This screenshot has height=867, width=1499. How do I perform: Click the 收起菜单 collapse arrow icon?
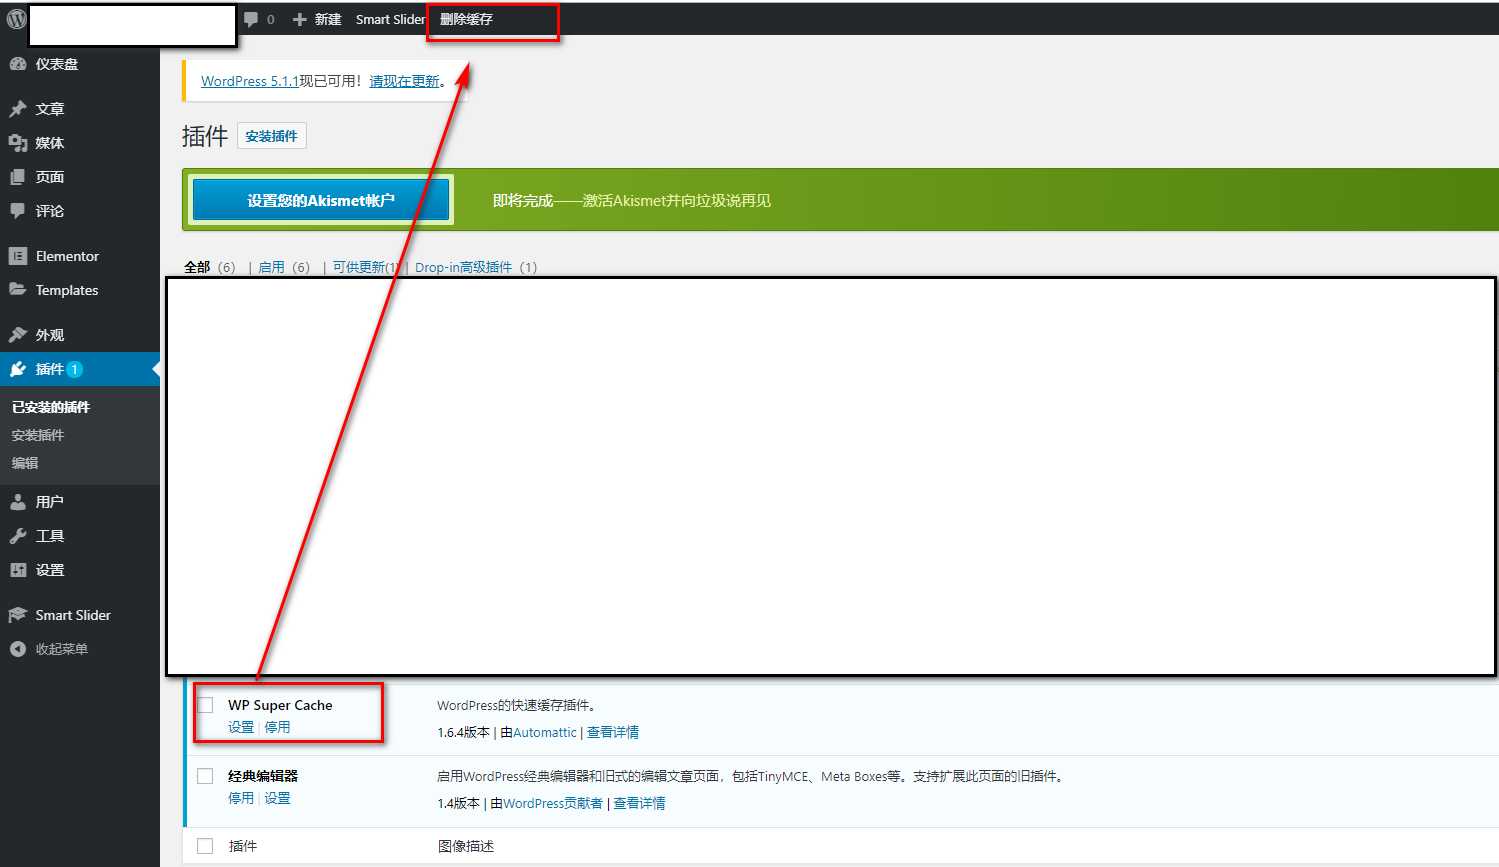click(x=18, y=649)
